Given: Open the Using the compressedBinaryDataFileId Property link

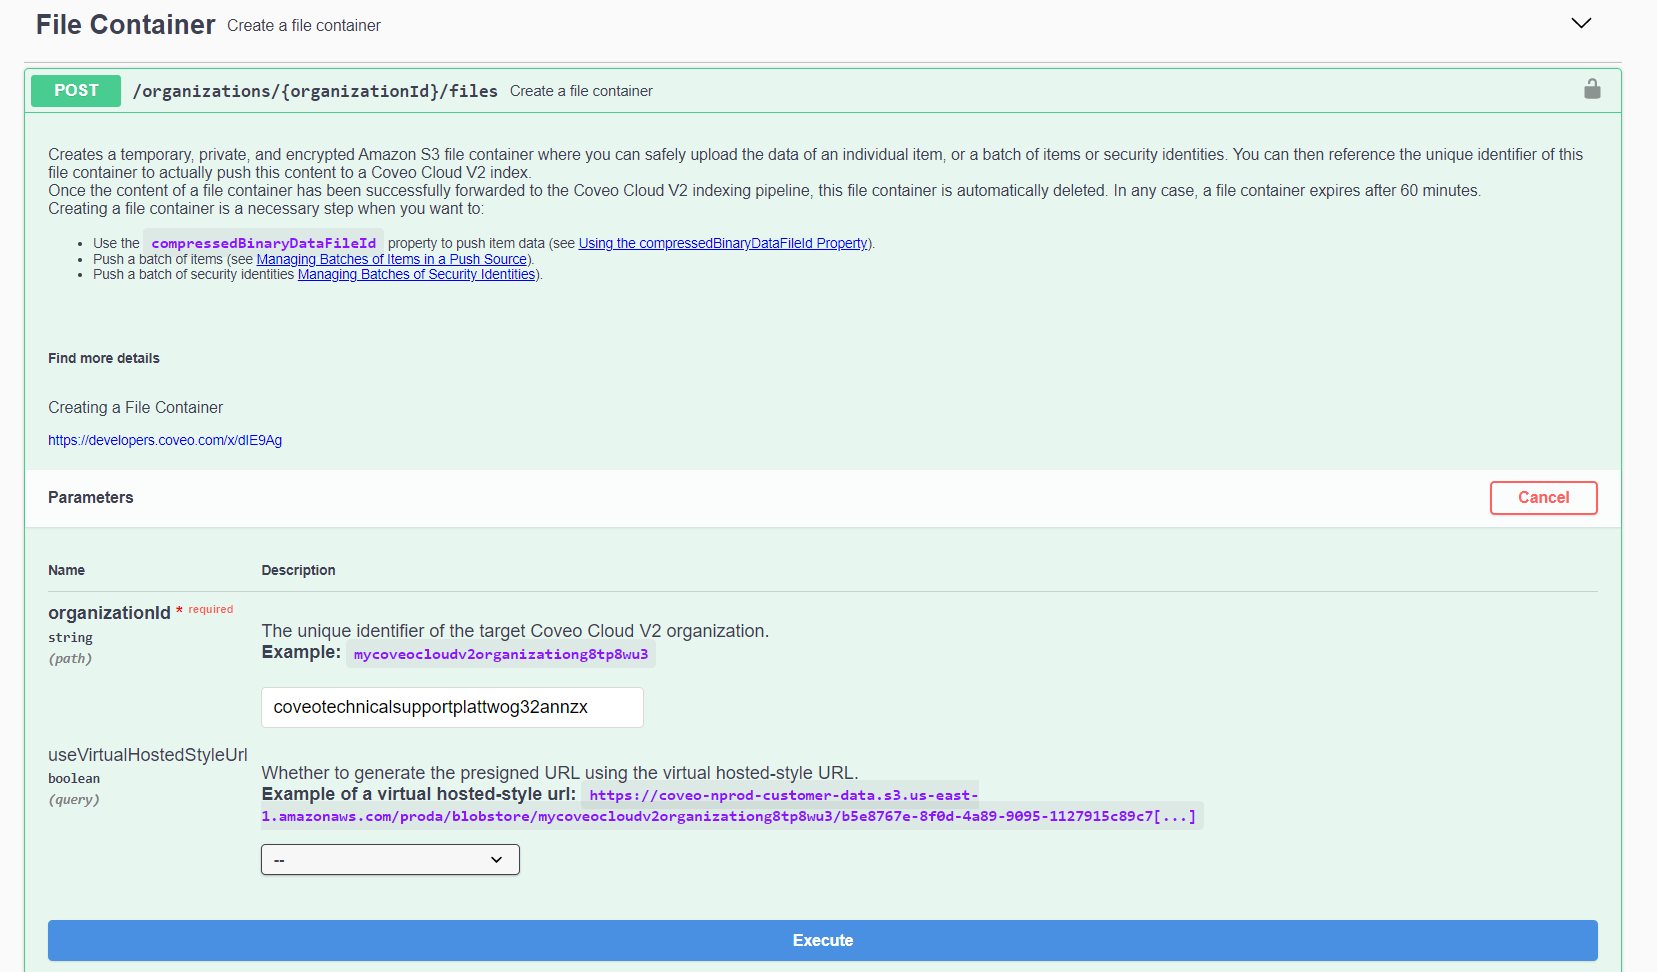Looking at the screenshot, I should tap(723, 243).
